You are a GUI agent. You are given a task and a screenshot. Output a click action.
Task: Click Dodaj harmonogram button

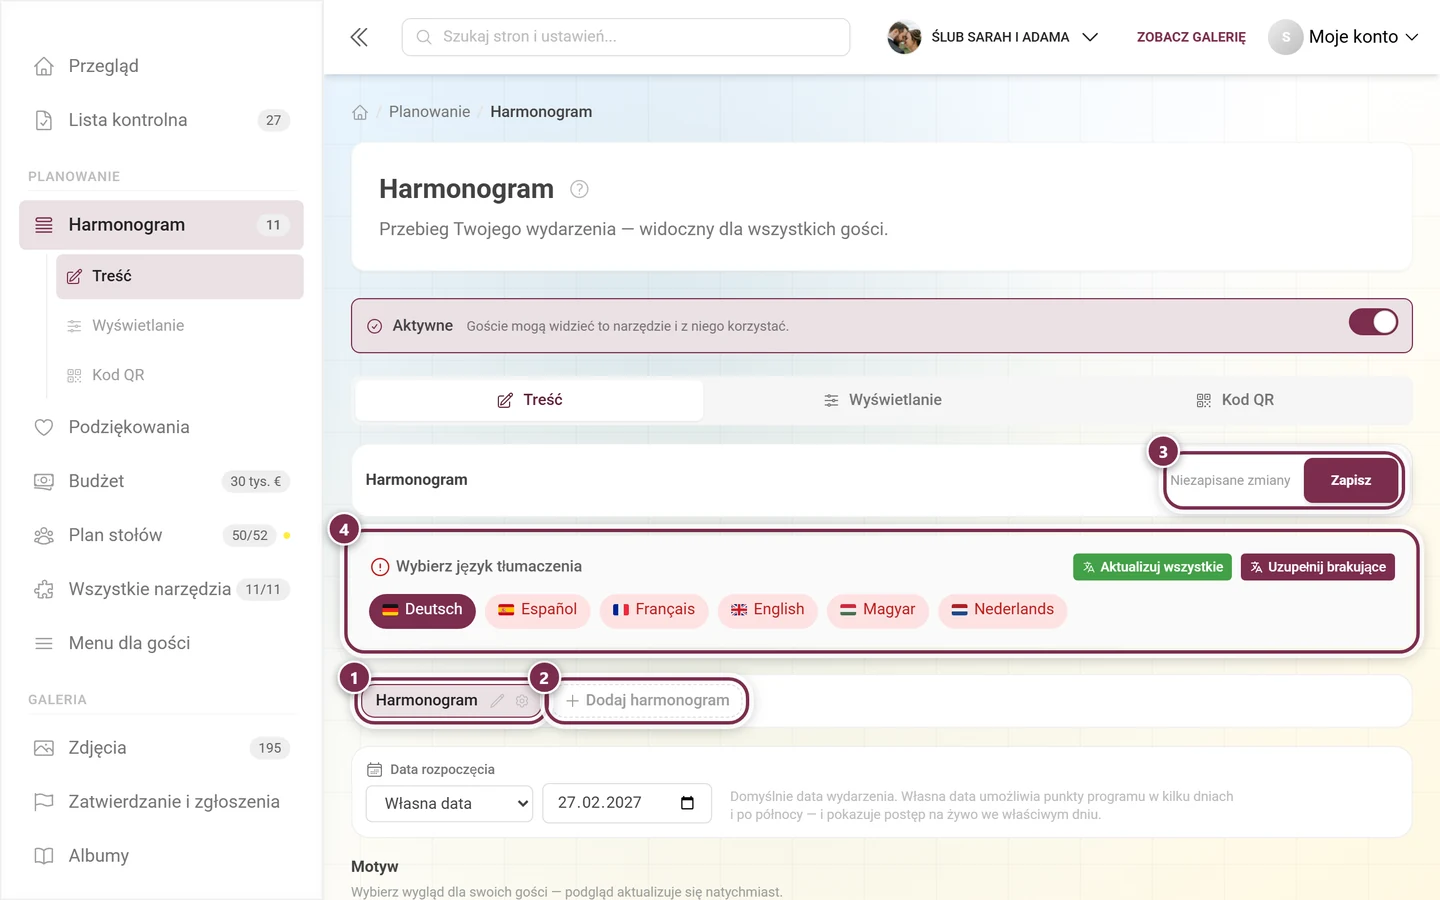pyautogui.click(x=648, y=701)
